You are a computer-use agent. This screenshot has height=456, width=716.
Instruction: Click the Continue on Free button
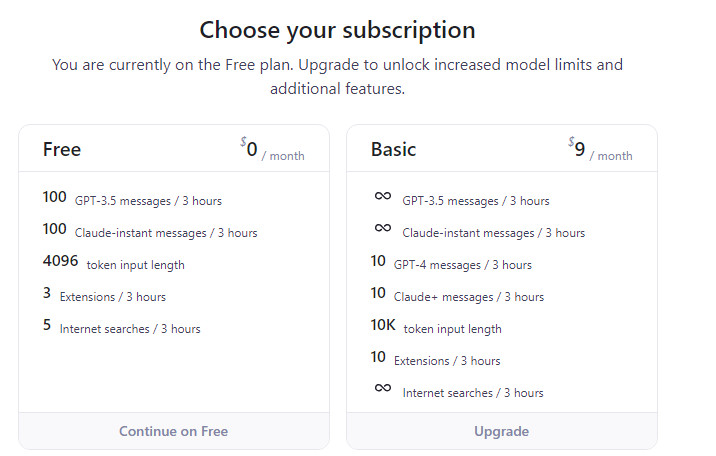174,431
